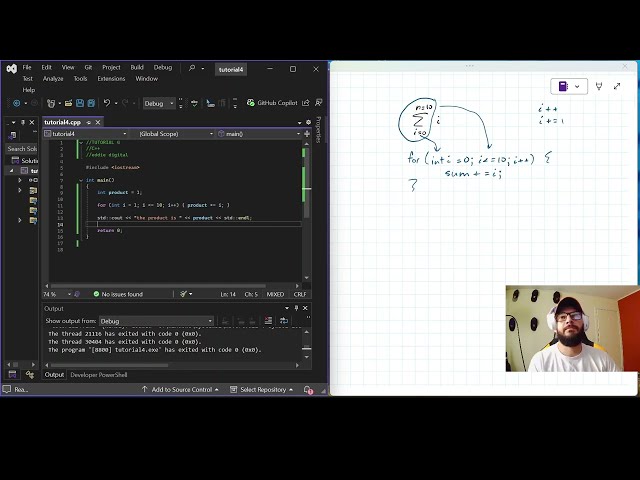Open the tutorial4 project scope dropdown

coord(86,134)
